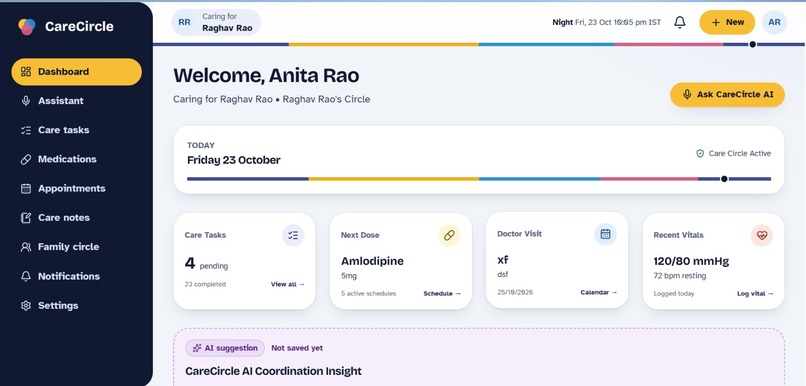The width and height of the screenshot is (806, 386).
Task: Click Not saved yet status text
Action: tap(297, 348)
